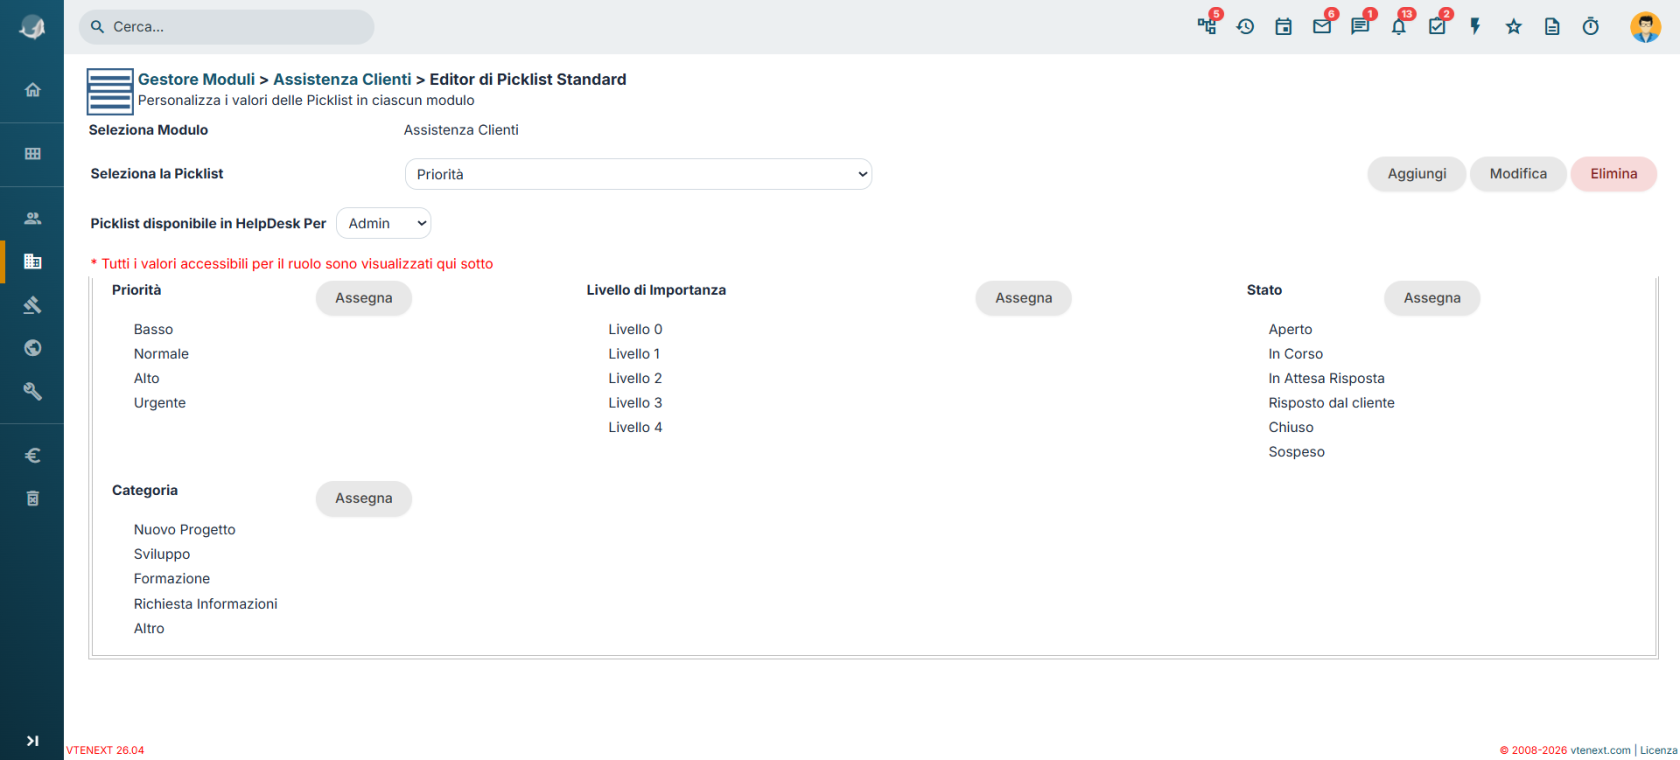Open the document page icon in the top bar
The image size is (1680, 760).
coord(1552,27)
